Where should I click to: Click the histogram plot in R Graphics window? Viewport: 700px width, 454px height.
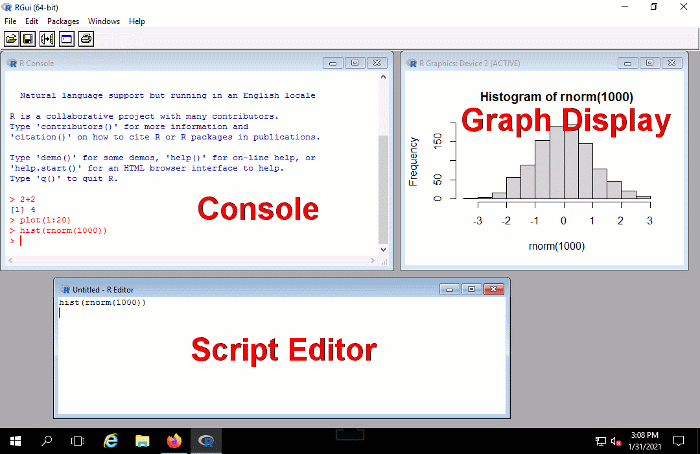(x=563, y=165)
